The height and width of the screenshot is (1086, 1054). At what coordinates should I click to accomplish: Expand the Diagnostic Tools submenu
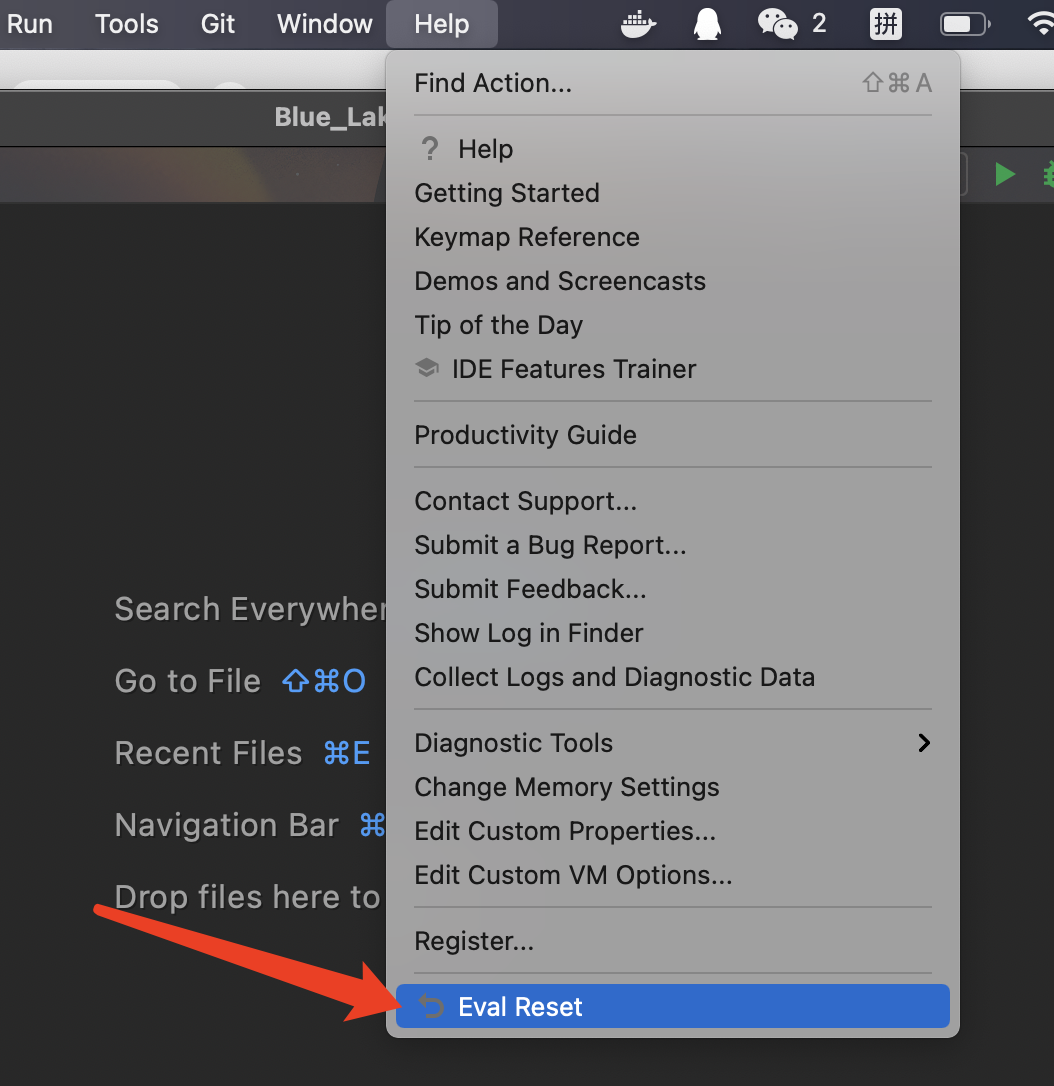tap(672, 743)
